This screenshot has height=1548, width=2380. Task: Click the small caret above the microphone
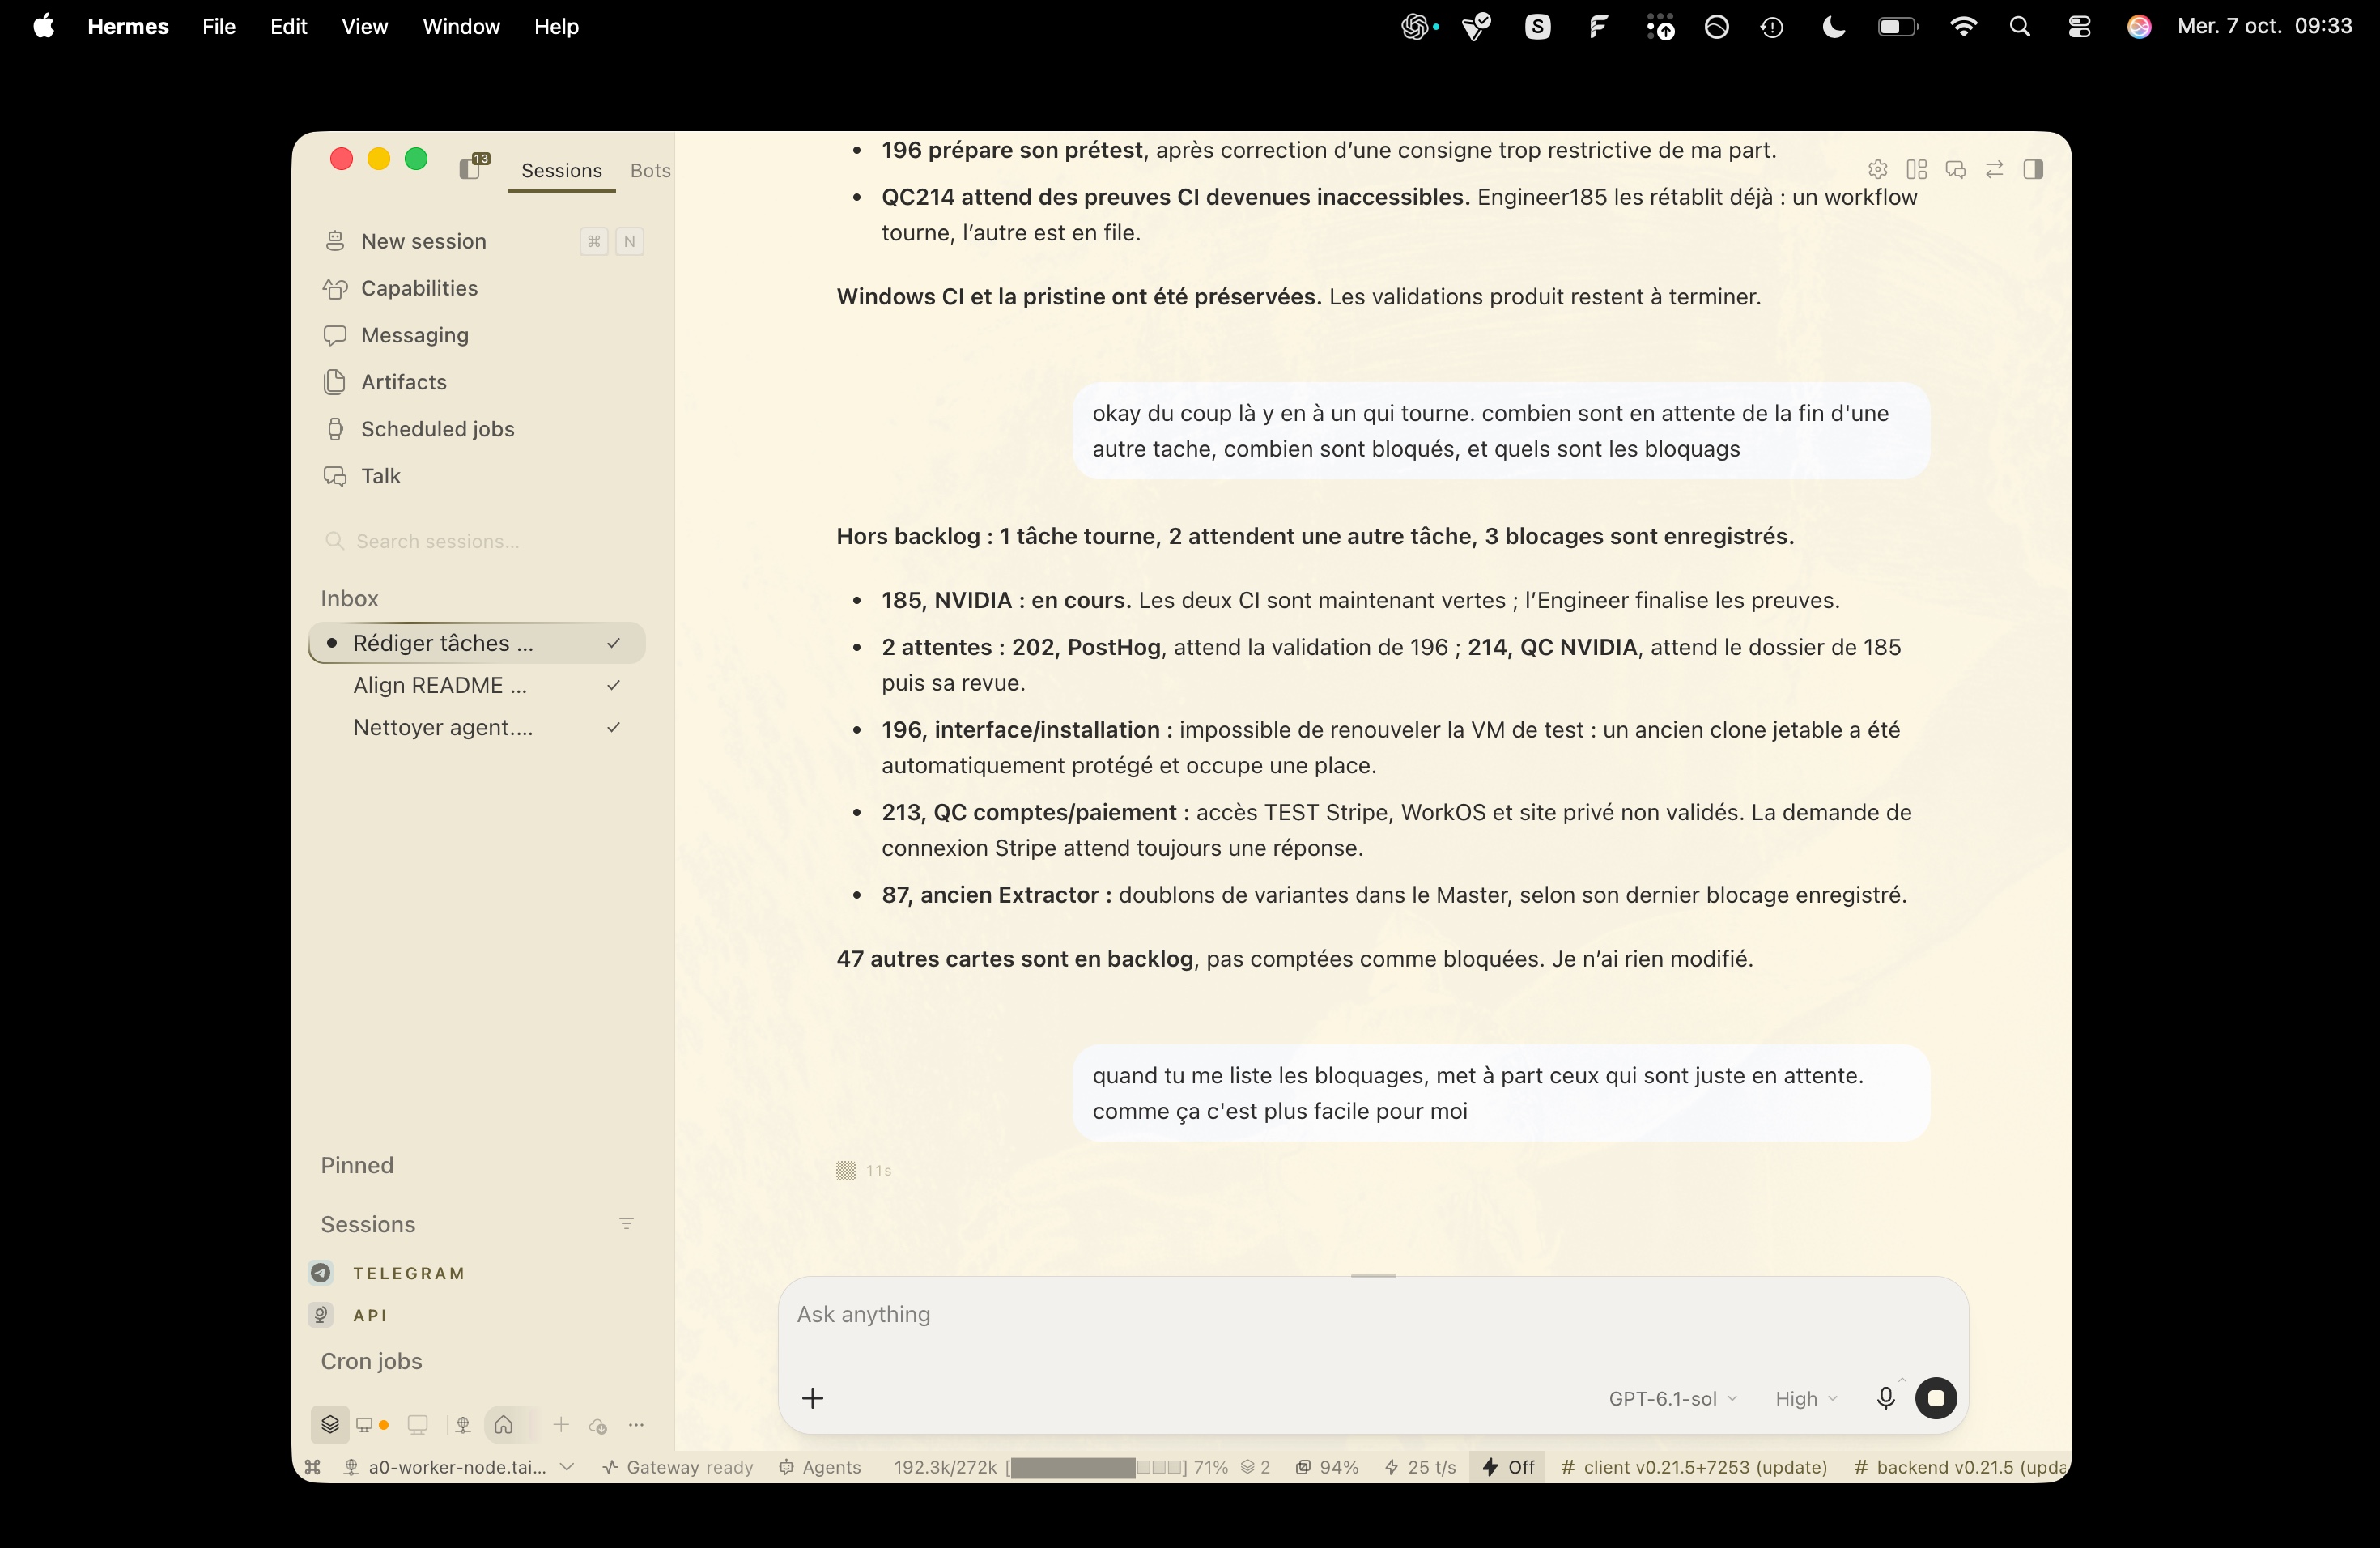tap(1903, 1379)
